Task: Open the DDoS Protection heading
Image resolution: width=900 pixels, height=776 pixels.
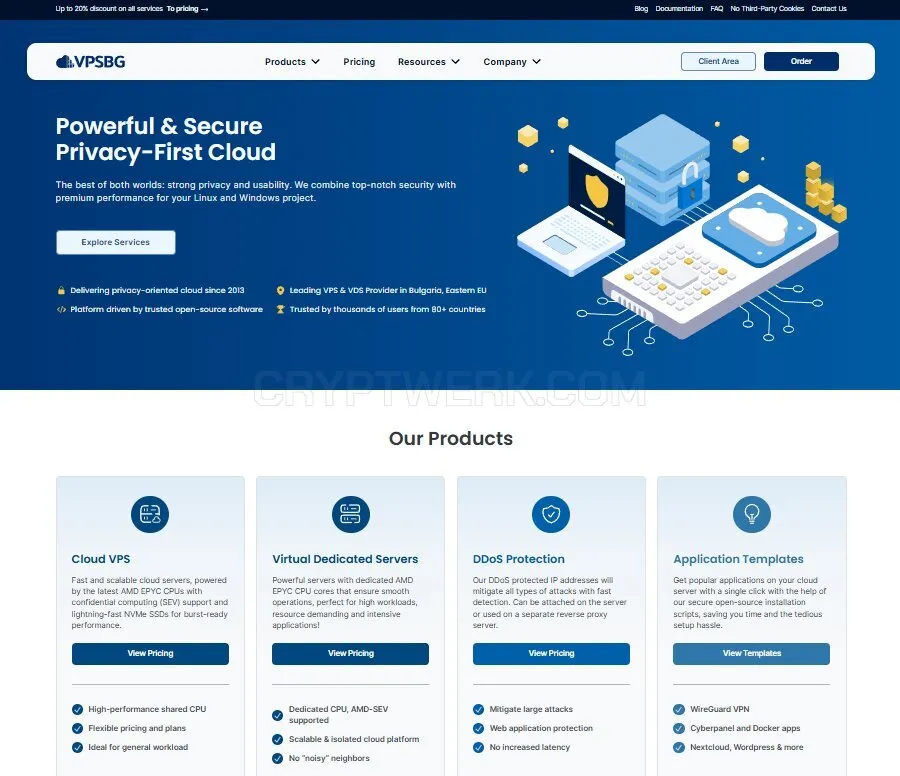Action: tap(519, 559)
